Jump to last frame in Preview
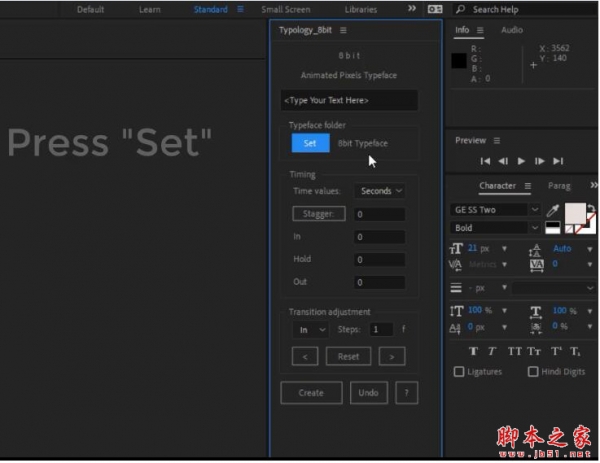Screen dimensions: 600x463 [x=558, y=161]
